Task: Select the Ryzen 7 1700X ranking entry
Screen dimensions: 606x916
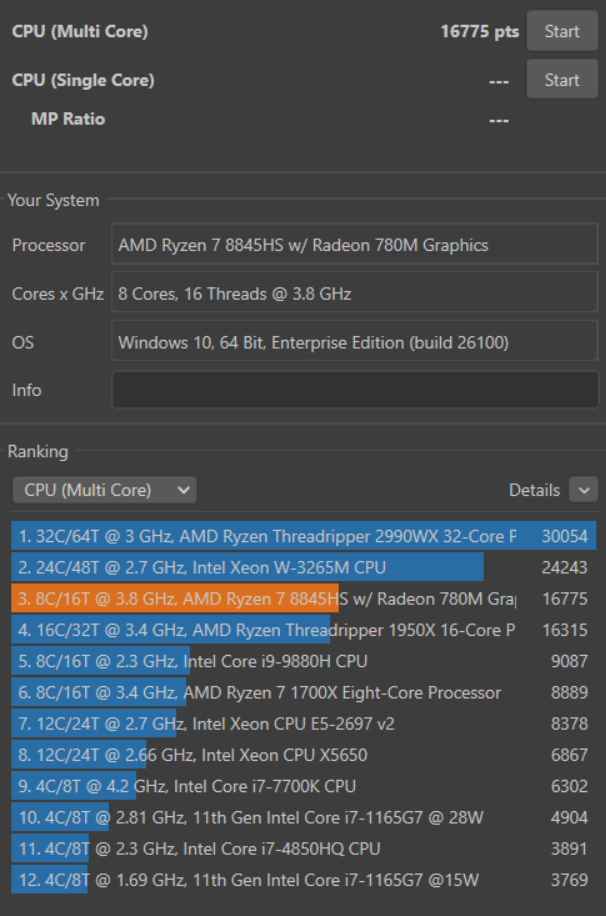Action: [x=300, y=692]
